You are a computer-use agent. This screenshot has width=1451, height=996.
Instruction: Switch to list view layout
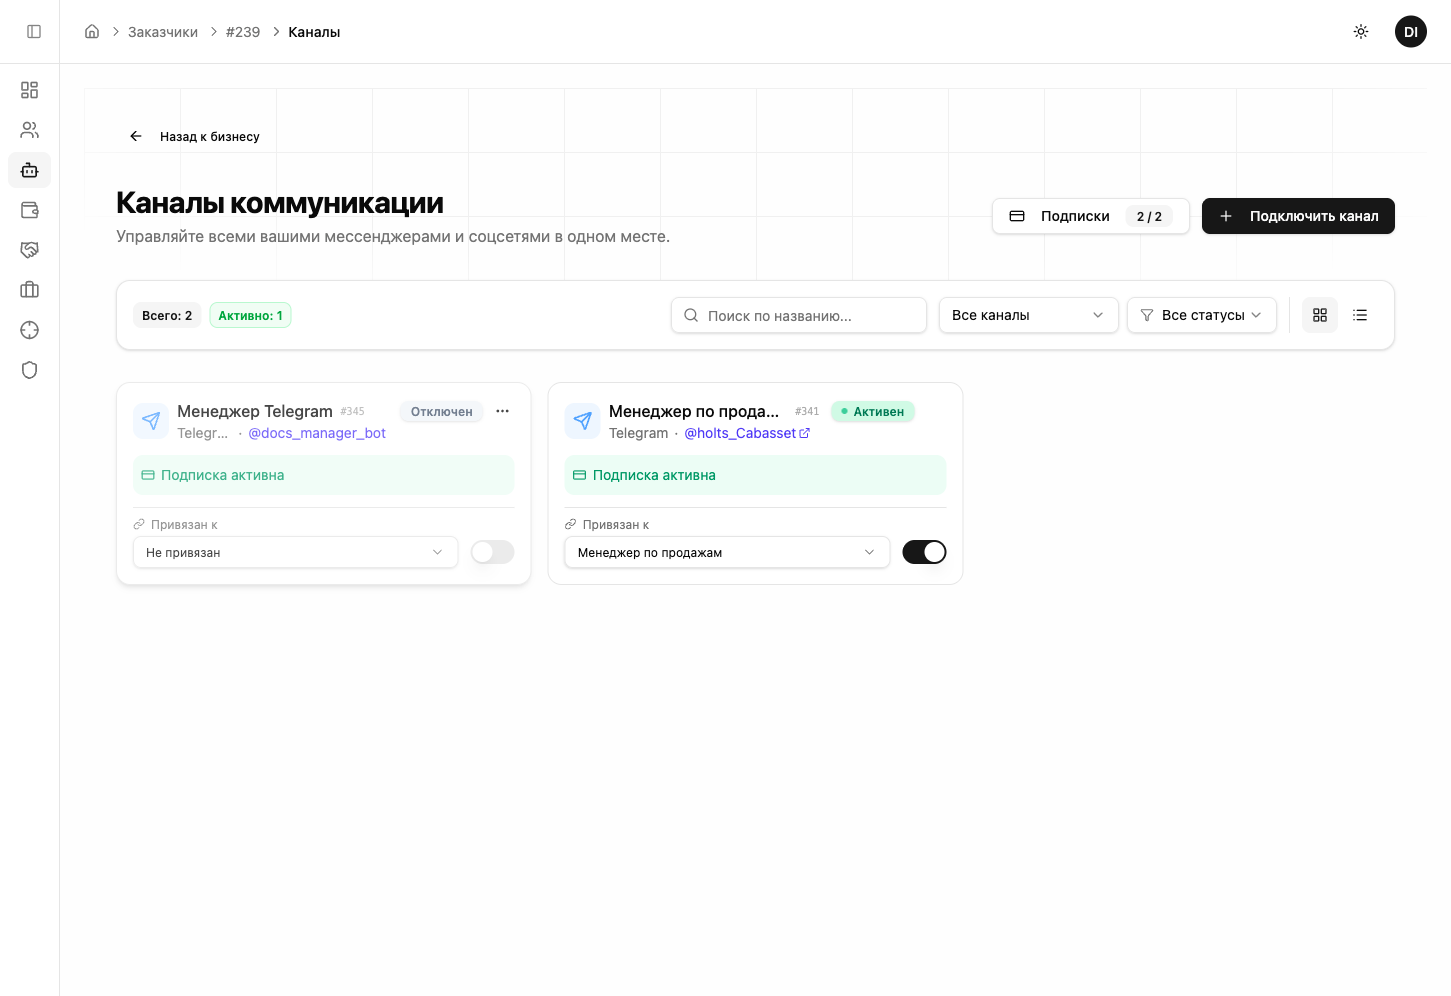(x=1360, y=315)
